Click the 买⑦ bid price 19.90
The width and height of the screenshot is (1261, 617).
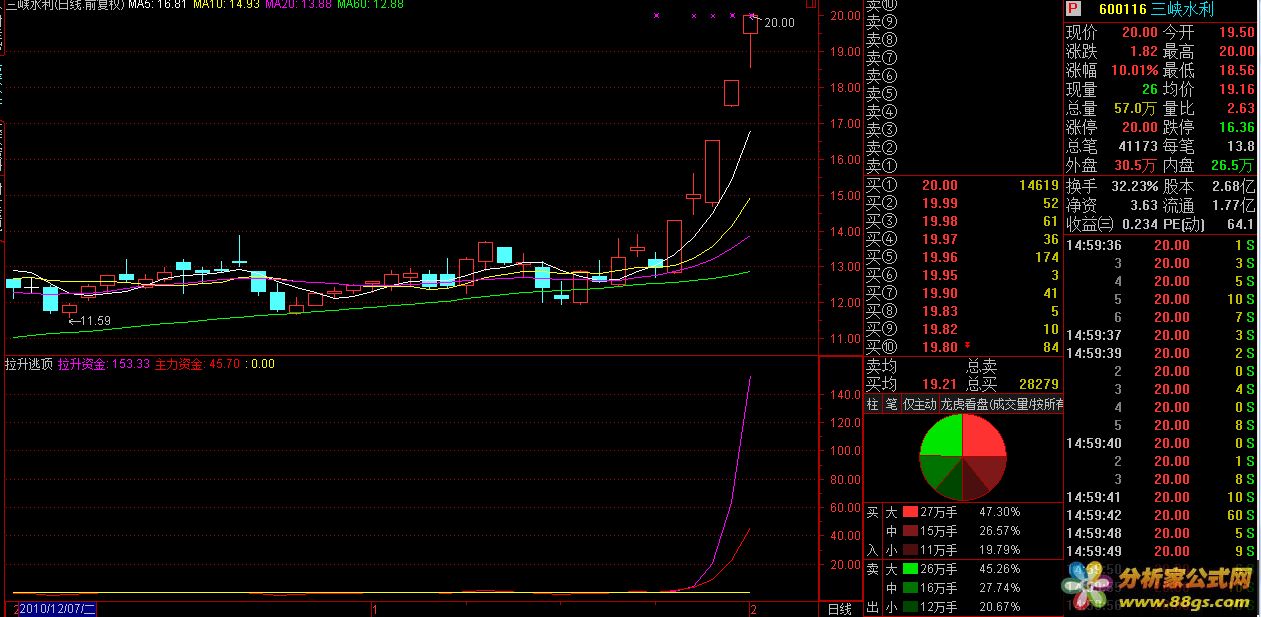(939, 293)
